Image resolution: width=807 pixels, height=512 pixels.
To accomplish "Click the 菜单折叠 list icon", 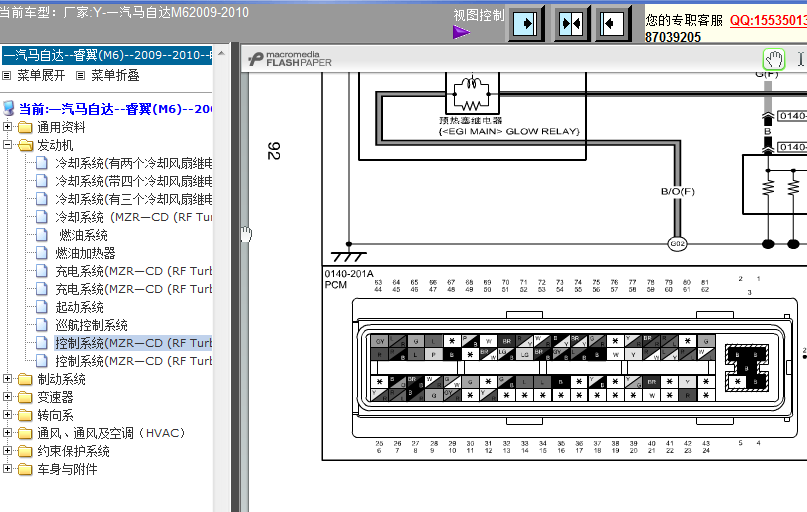I will pyautogui.click(x=80, y=76).
